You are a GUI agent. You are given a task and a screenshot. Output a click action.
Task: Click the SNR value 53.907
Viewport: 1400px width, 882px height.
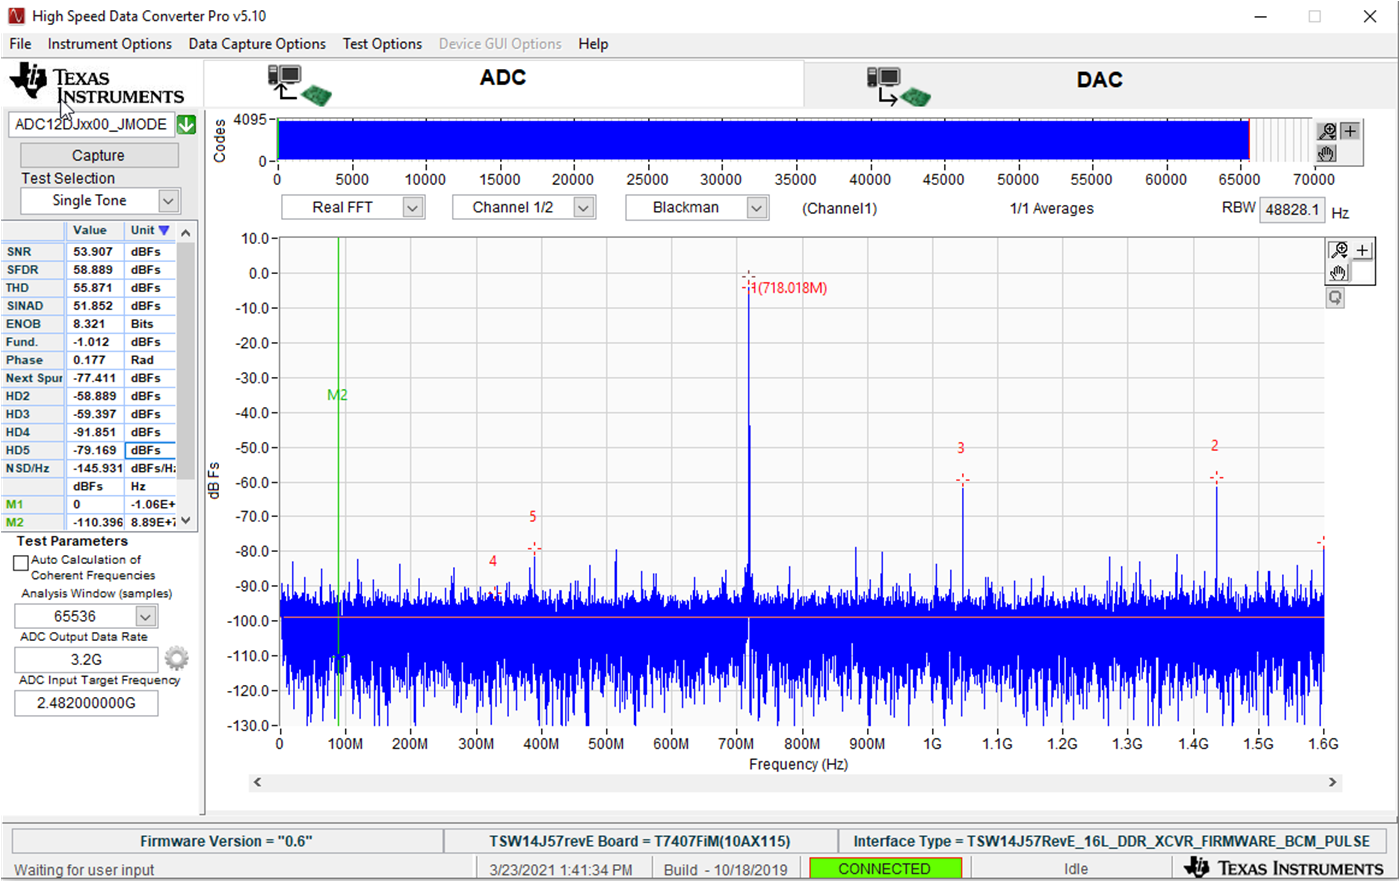tap(94, 252)
